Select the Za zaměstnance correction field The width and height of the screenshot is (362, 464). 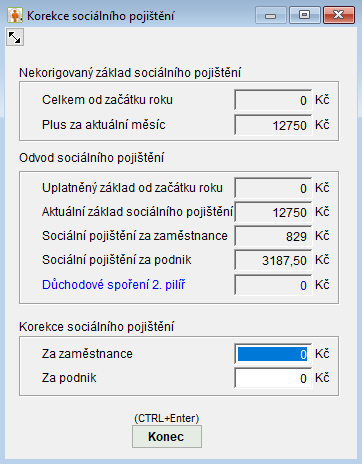[273, 354]
